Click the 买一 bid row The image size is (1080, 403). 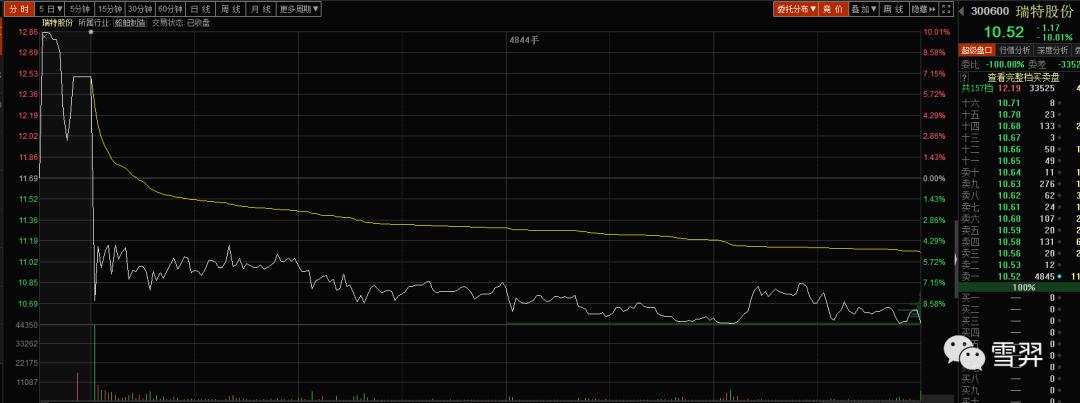click(1019, 297)
